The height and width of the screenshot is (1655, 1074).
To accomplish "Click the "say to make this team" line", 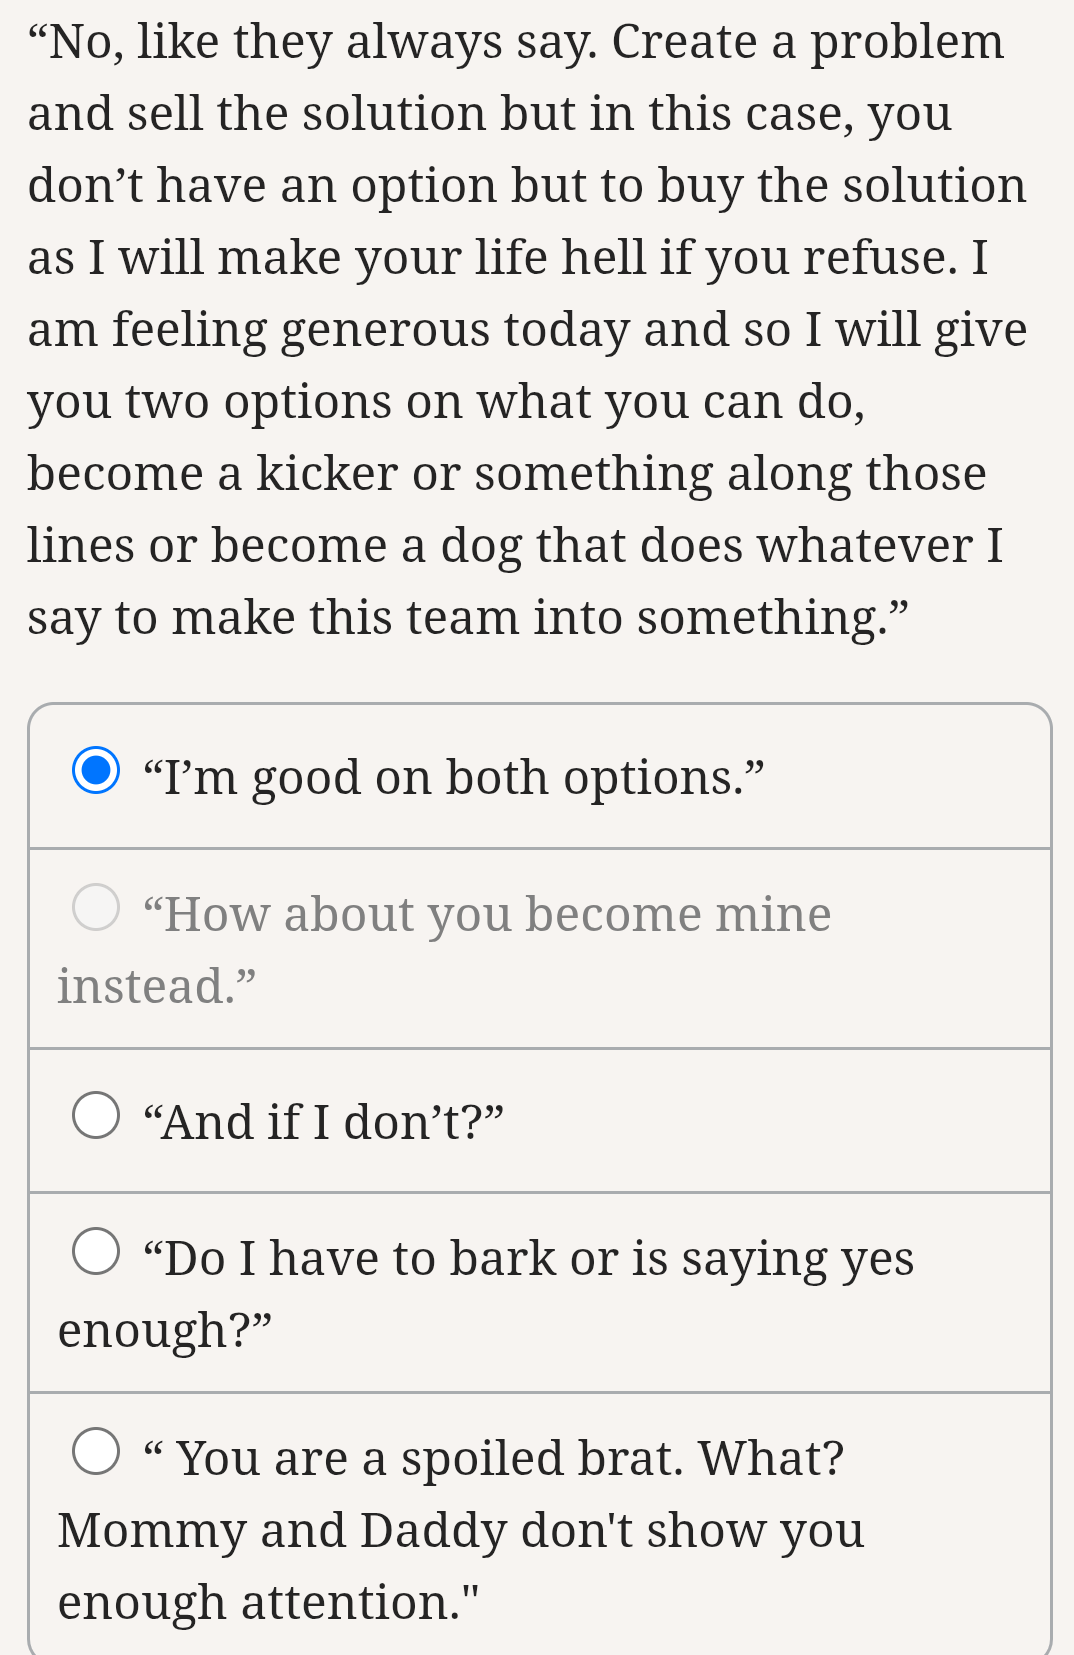I will (x=468, y=617).
